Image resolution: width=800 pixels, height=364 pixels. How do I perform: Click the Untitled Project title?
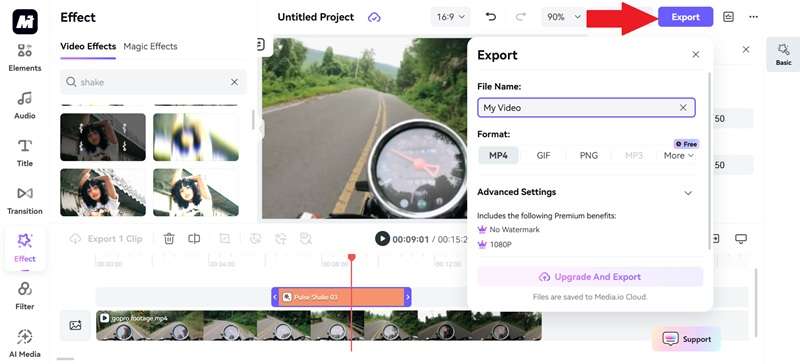click(x=315, y=17)
